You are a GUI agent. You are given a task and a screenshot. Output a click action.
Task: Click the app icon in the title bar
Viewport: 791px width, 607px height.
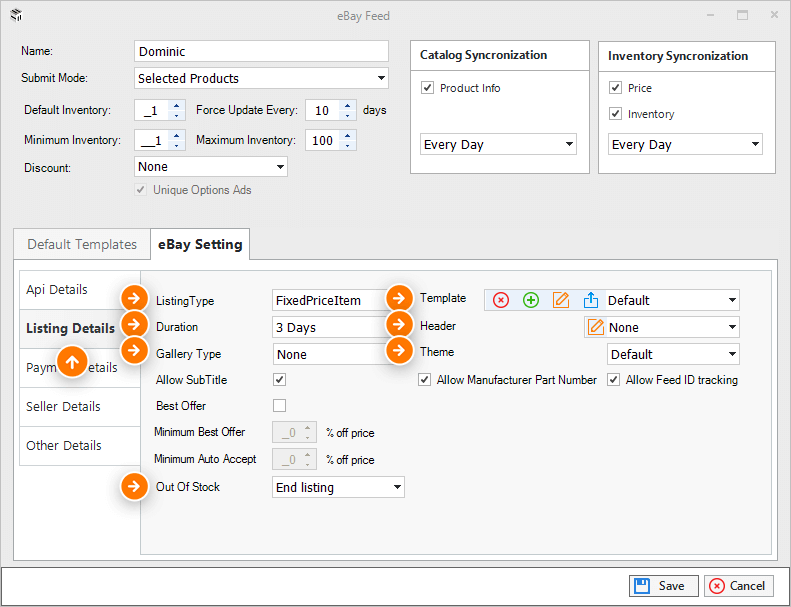tap(16, 16)
